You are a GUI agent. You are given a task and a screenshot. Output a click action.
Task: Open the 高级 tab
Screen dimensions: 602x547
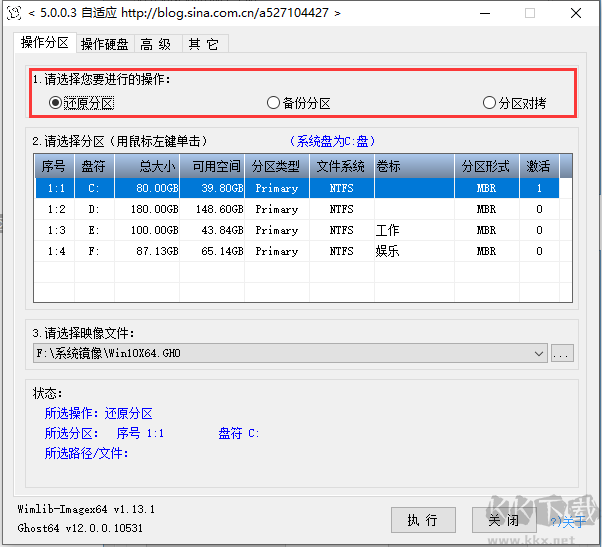156,44
